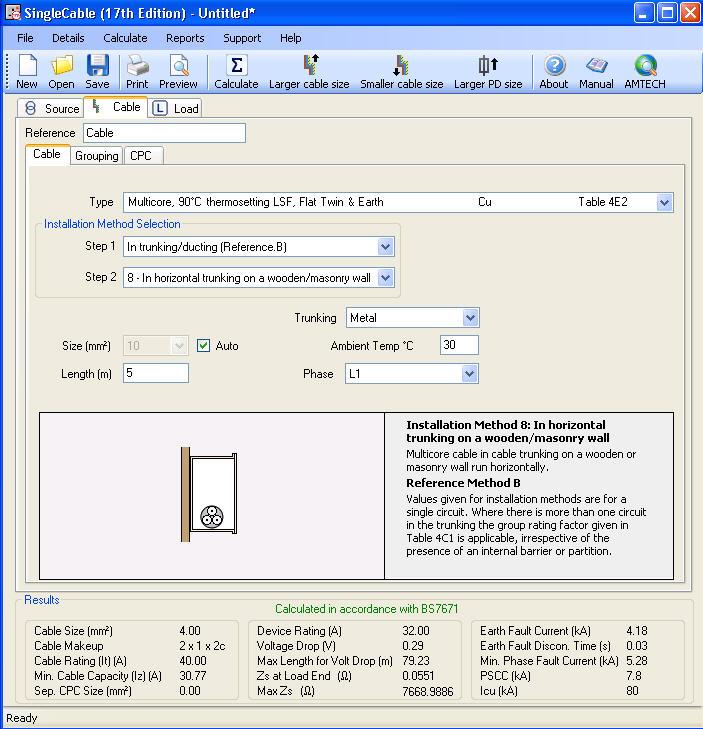Expand the cable Type dropdown
The height and width of the screenshot is (729, 703).
[664, 202]
